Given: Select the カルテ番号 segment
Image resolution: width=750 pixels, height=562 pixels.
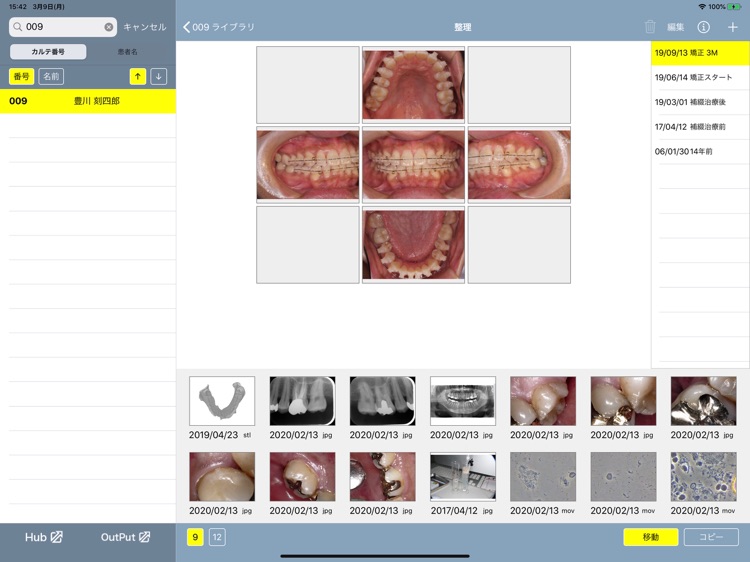Looking at the screenshot, I should click(48, 52).
